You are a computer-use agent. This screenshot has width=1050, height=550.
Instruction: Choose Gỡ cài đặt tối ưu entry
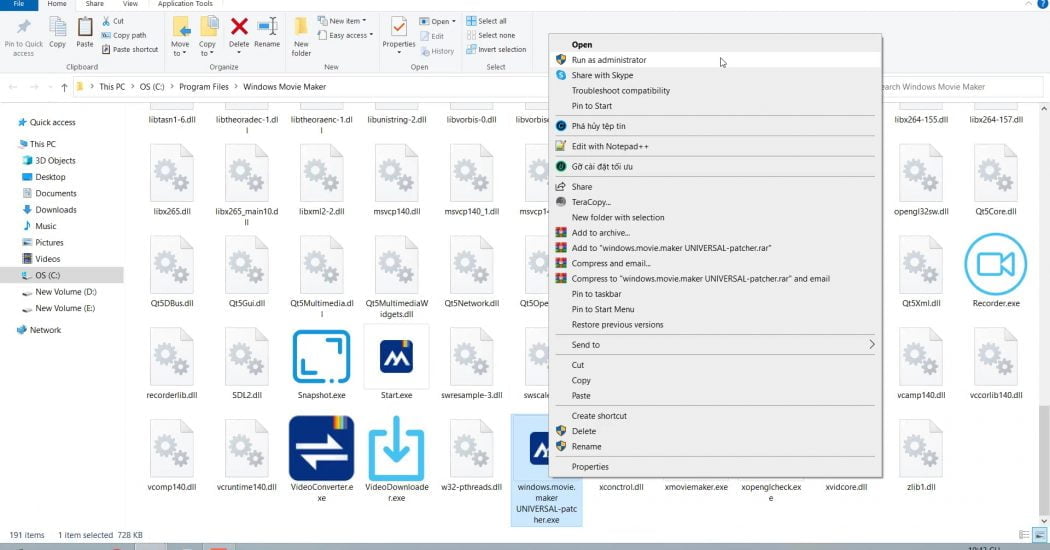[715, 167]
